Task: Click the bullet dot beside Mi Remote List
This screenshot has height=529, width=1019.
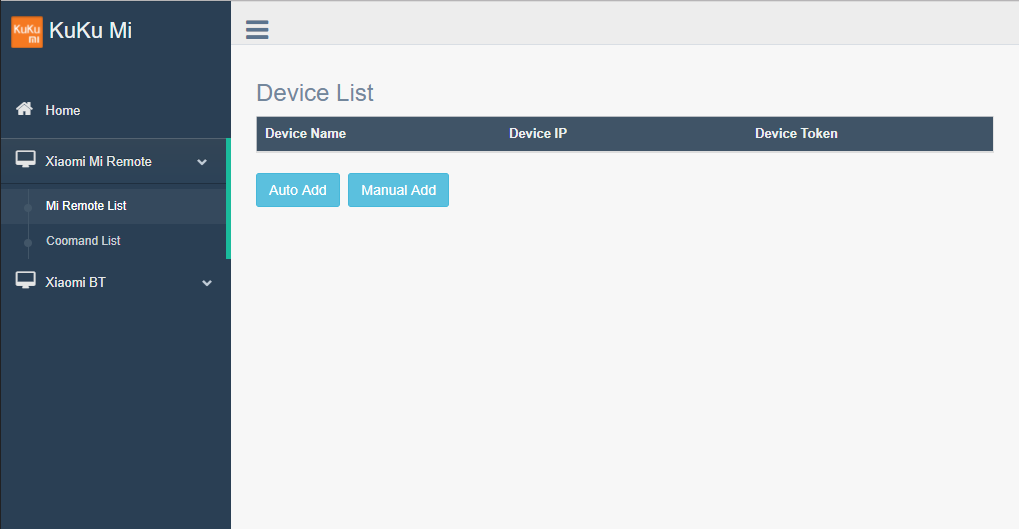Action: (28, 208)
